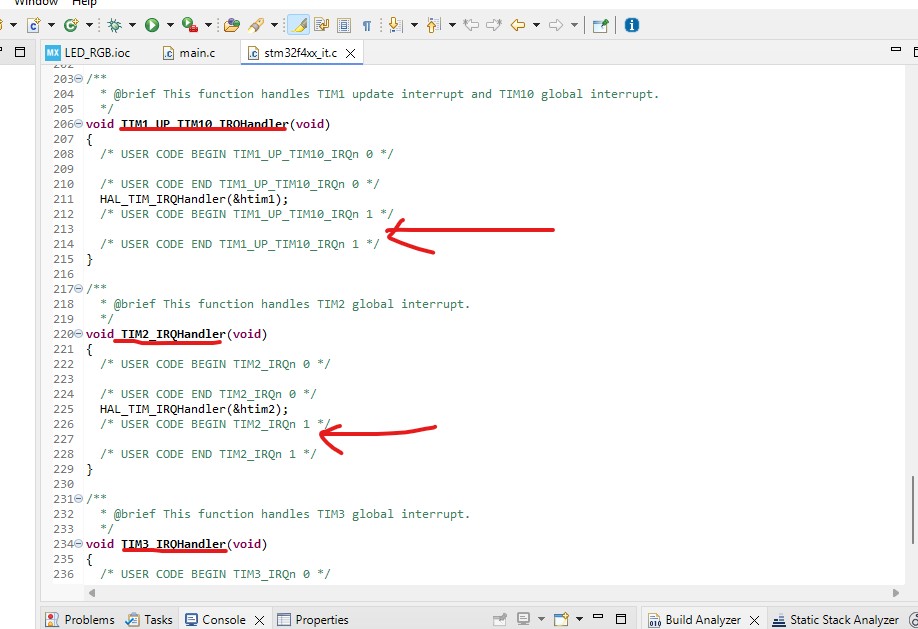Open display selected console dropdown
The width and height of the screenshot is (918, 629).
click(x=541, y=619)
